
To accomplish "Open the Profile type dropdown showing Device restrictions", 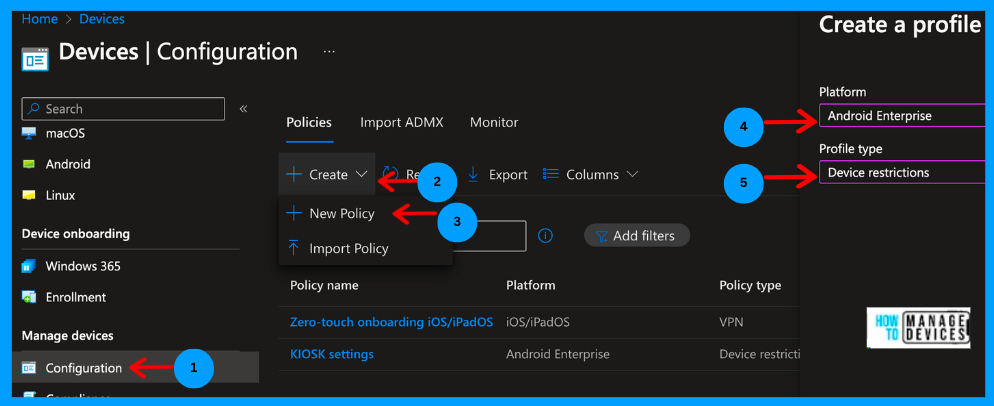I will point(901,173).
